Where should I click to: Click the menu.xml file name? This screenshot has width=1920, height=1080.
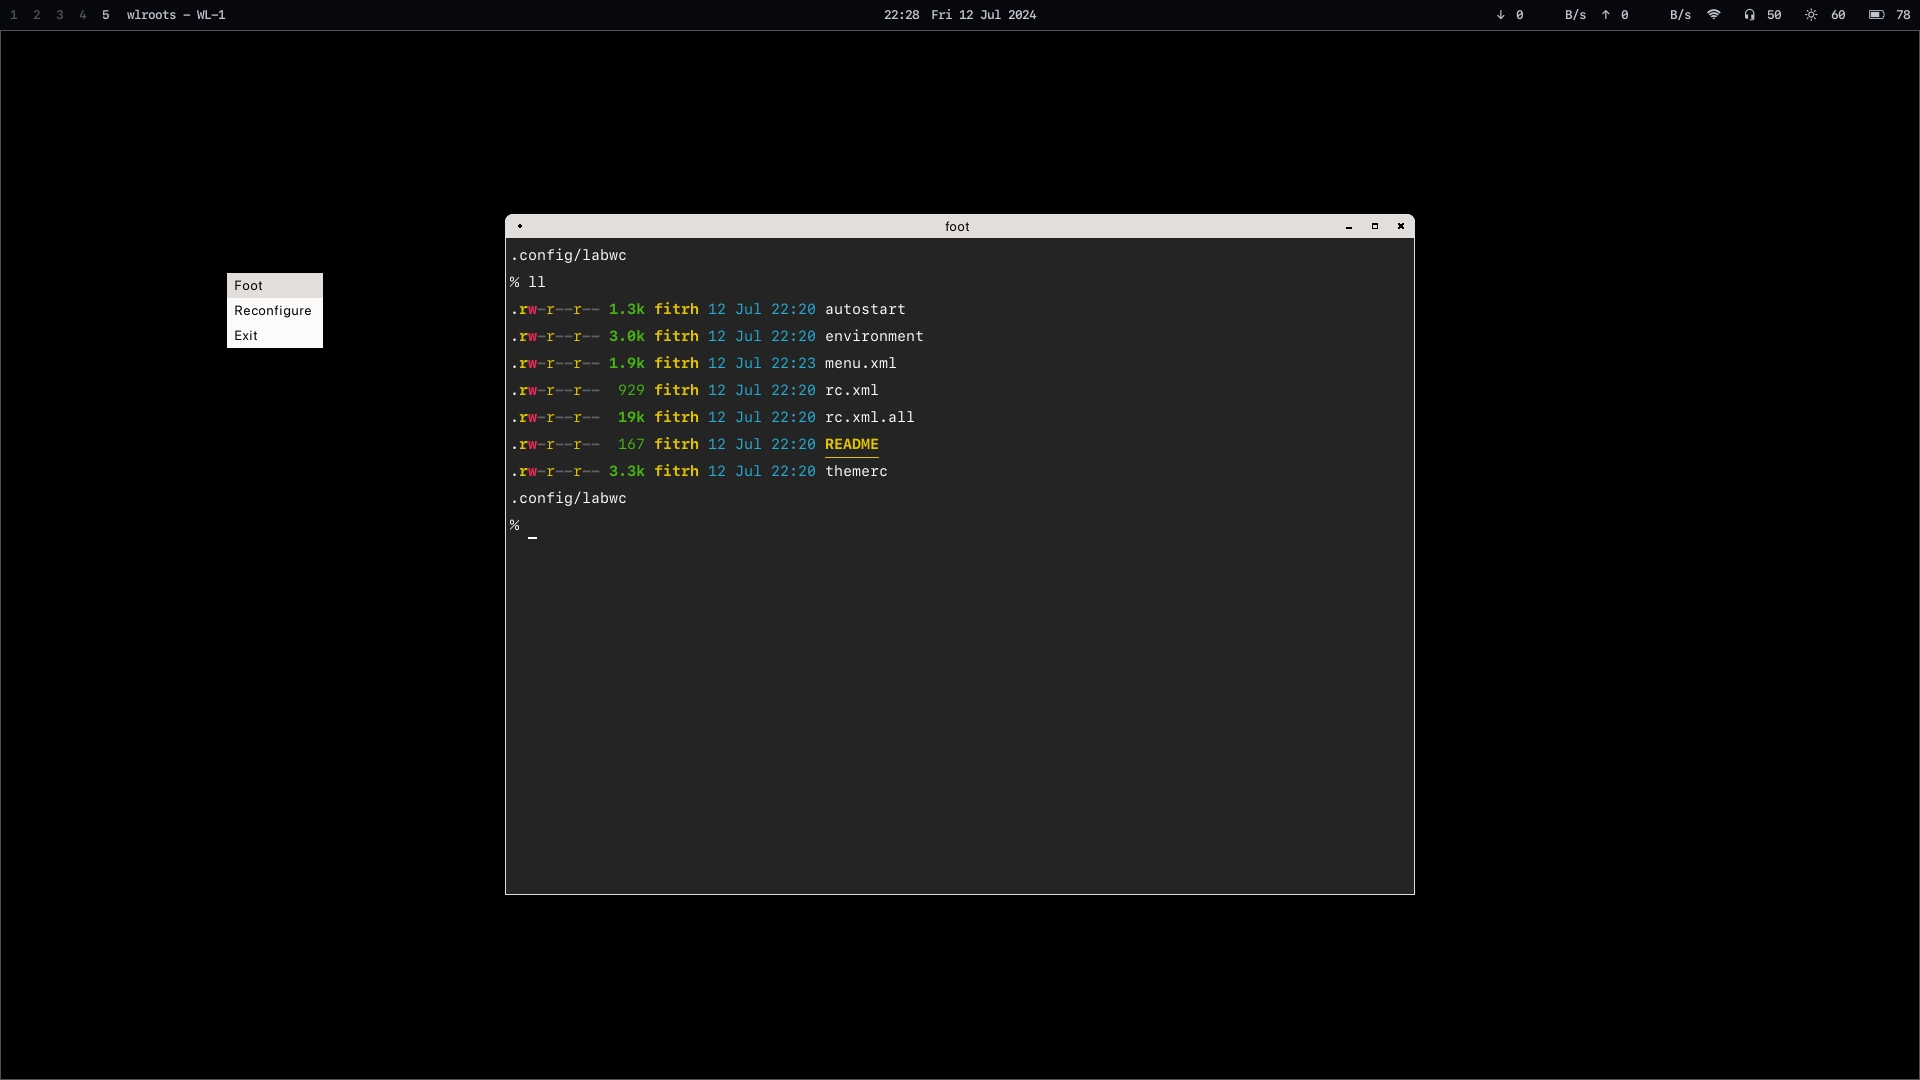(860, 364)
